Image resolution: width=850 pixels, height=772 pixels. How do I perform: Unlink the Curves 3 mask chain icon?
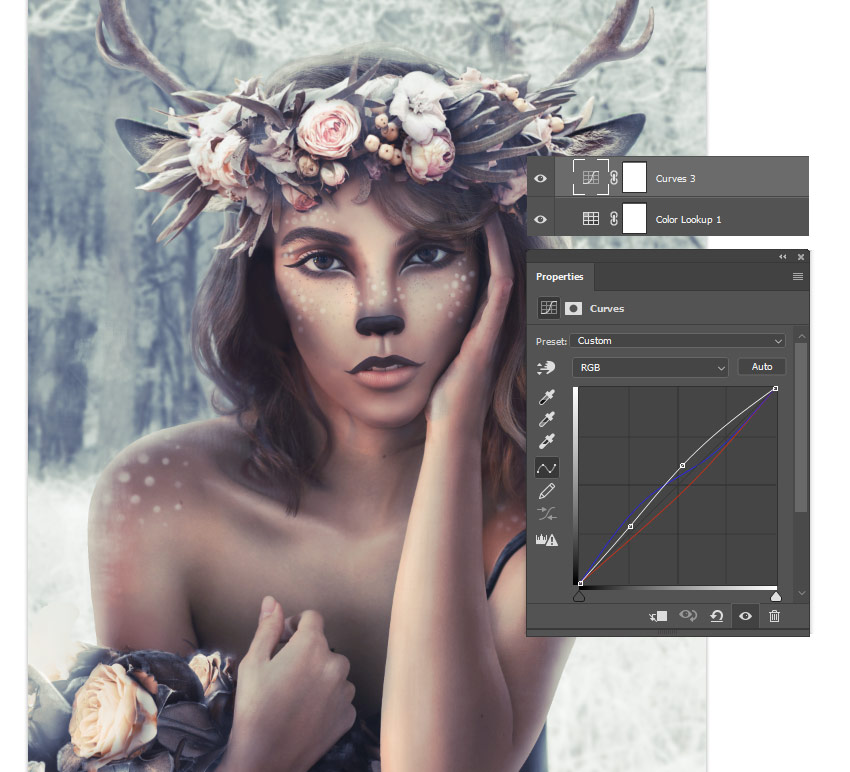614,177
